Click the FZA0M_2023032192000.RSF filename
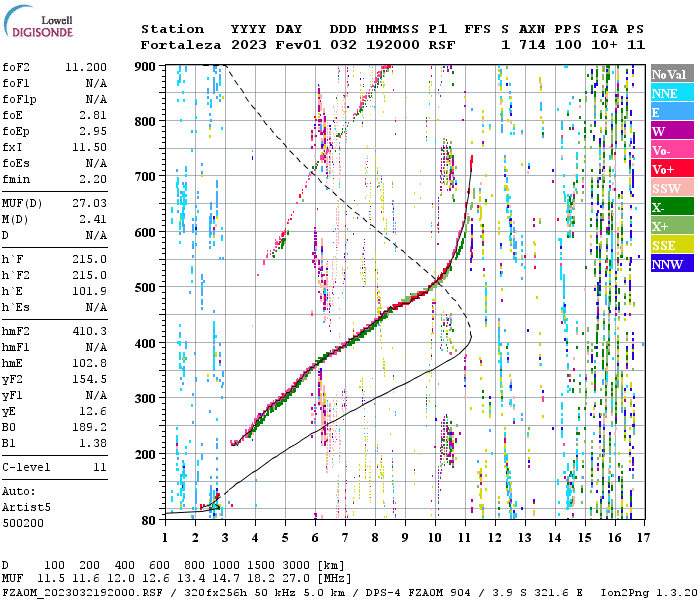Screen dimensions: 700x600 83,593
